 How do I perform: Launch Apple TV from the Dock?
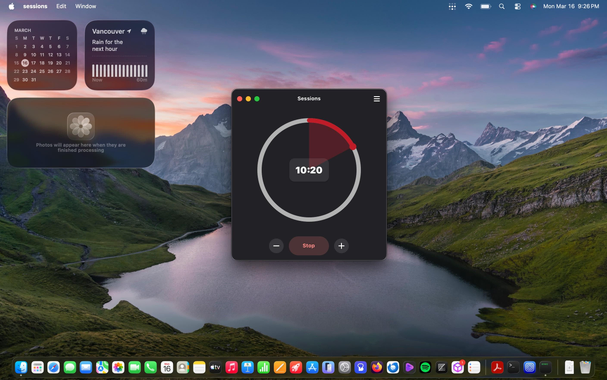pyautogui.click(x=215, y=367)
